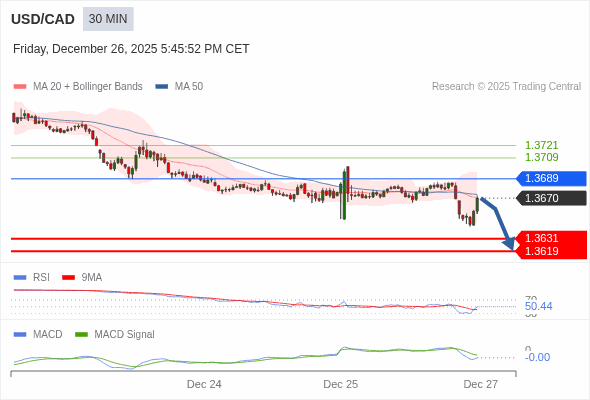Screen dimensions: 590x400
Task: Click the MA 50 legend label
Action: (189, 87)
